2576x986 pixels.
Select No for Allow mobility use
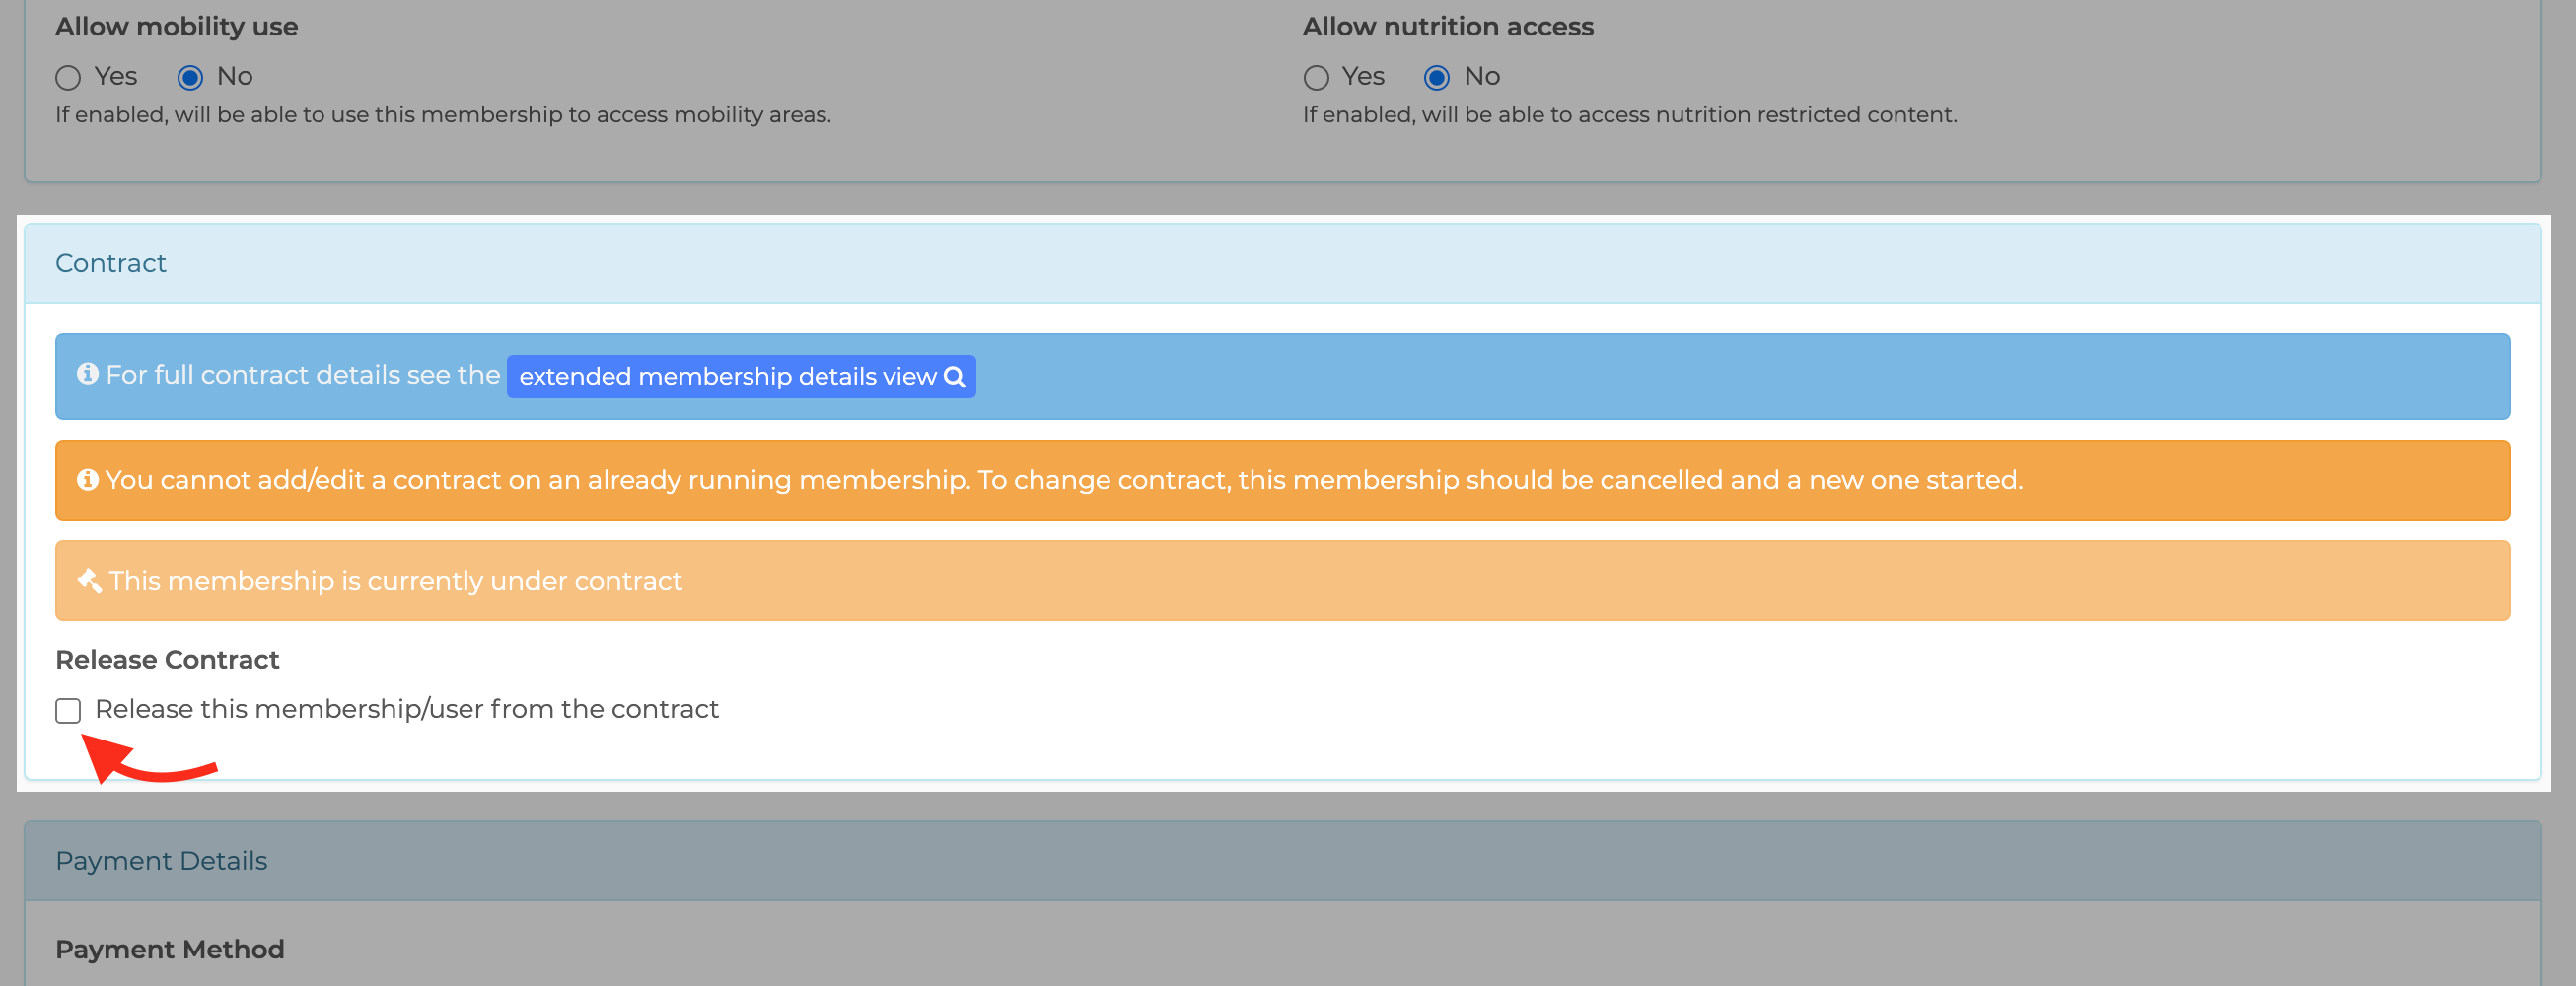(x=190, y=78)
